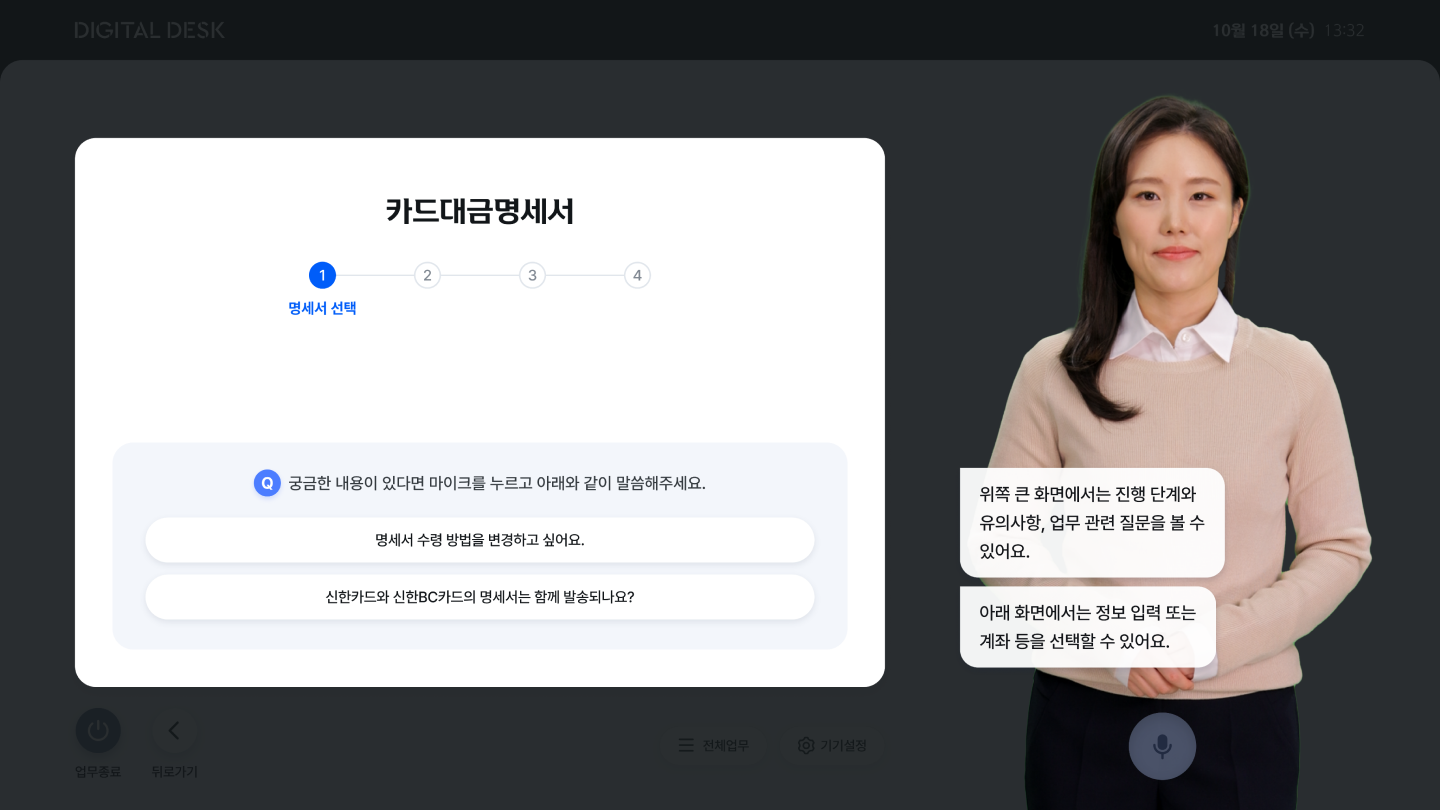Click the blue Q question icon

[267, 483]
